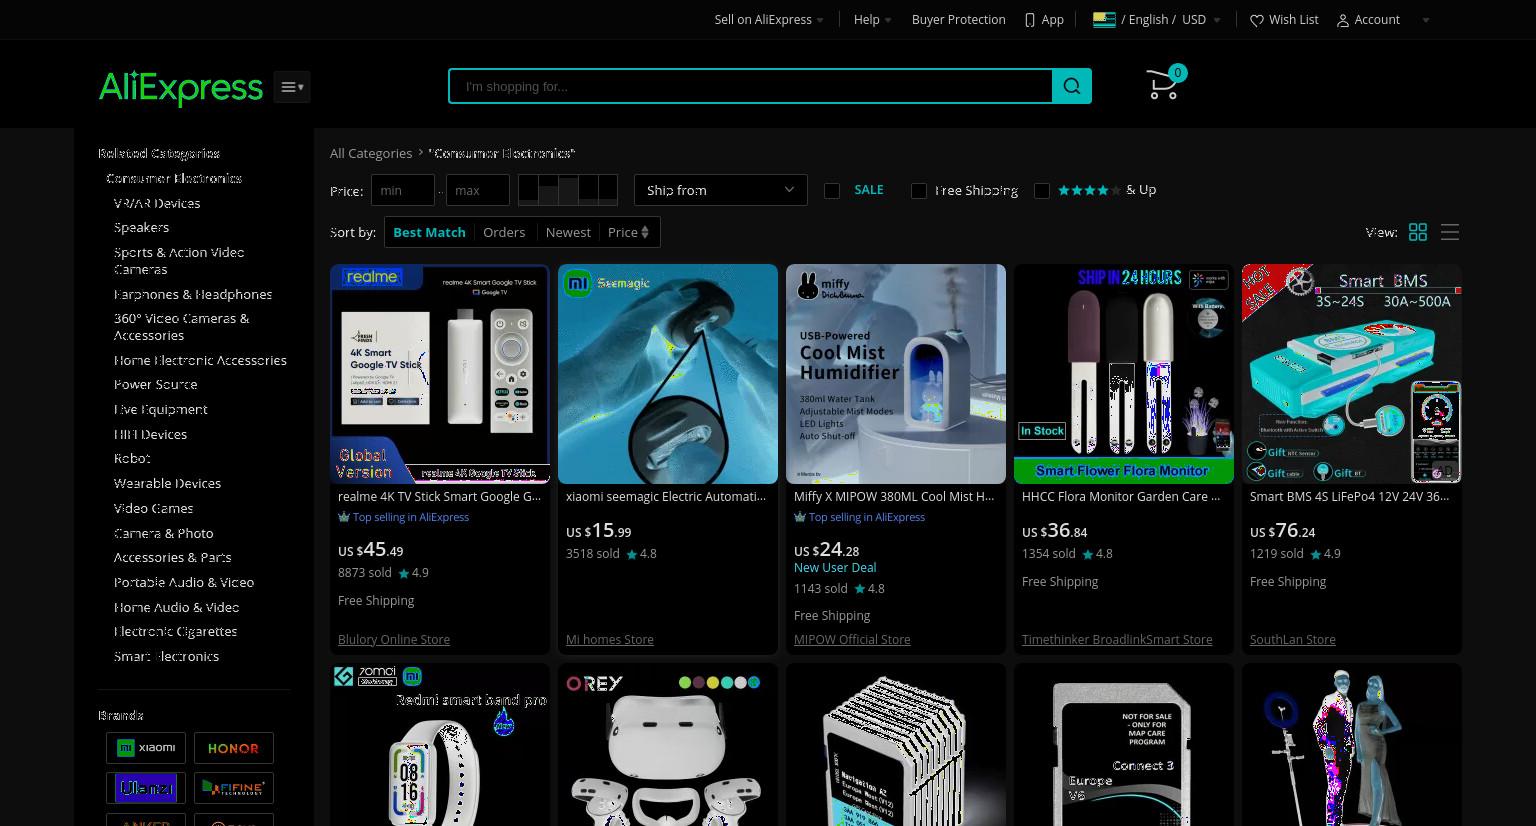
Task: Open Earphones & Headphones category
Action: coord(193,294)
